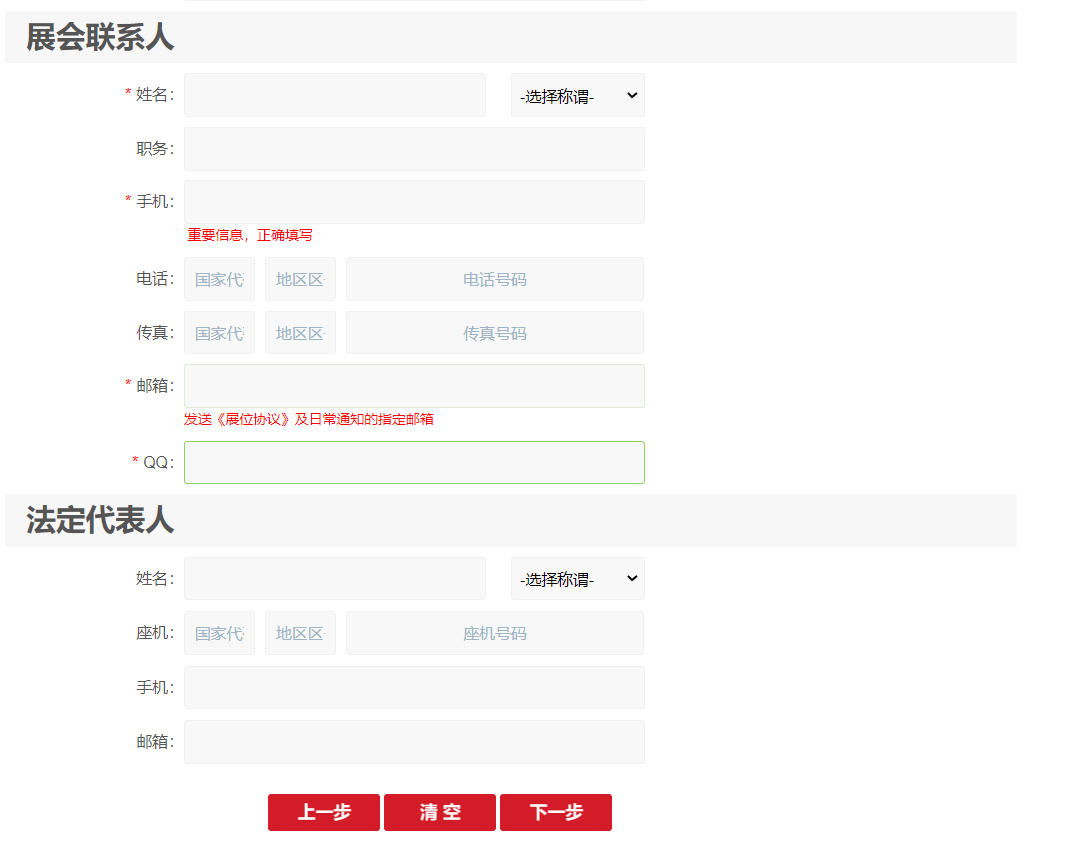
Task: Open the 选择称谓 dropdown under 展会联系人
Action: click(578, 95)
